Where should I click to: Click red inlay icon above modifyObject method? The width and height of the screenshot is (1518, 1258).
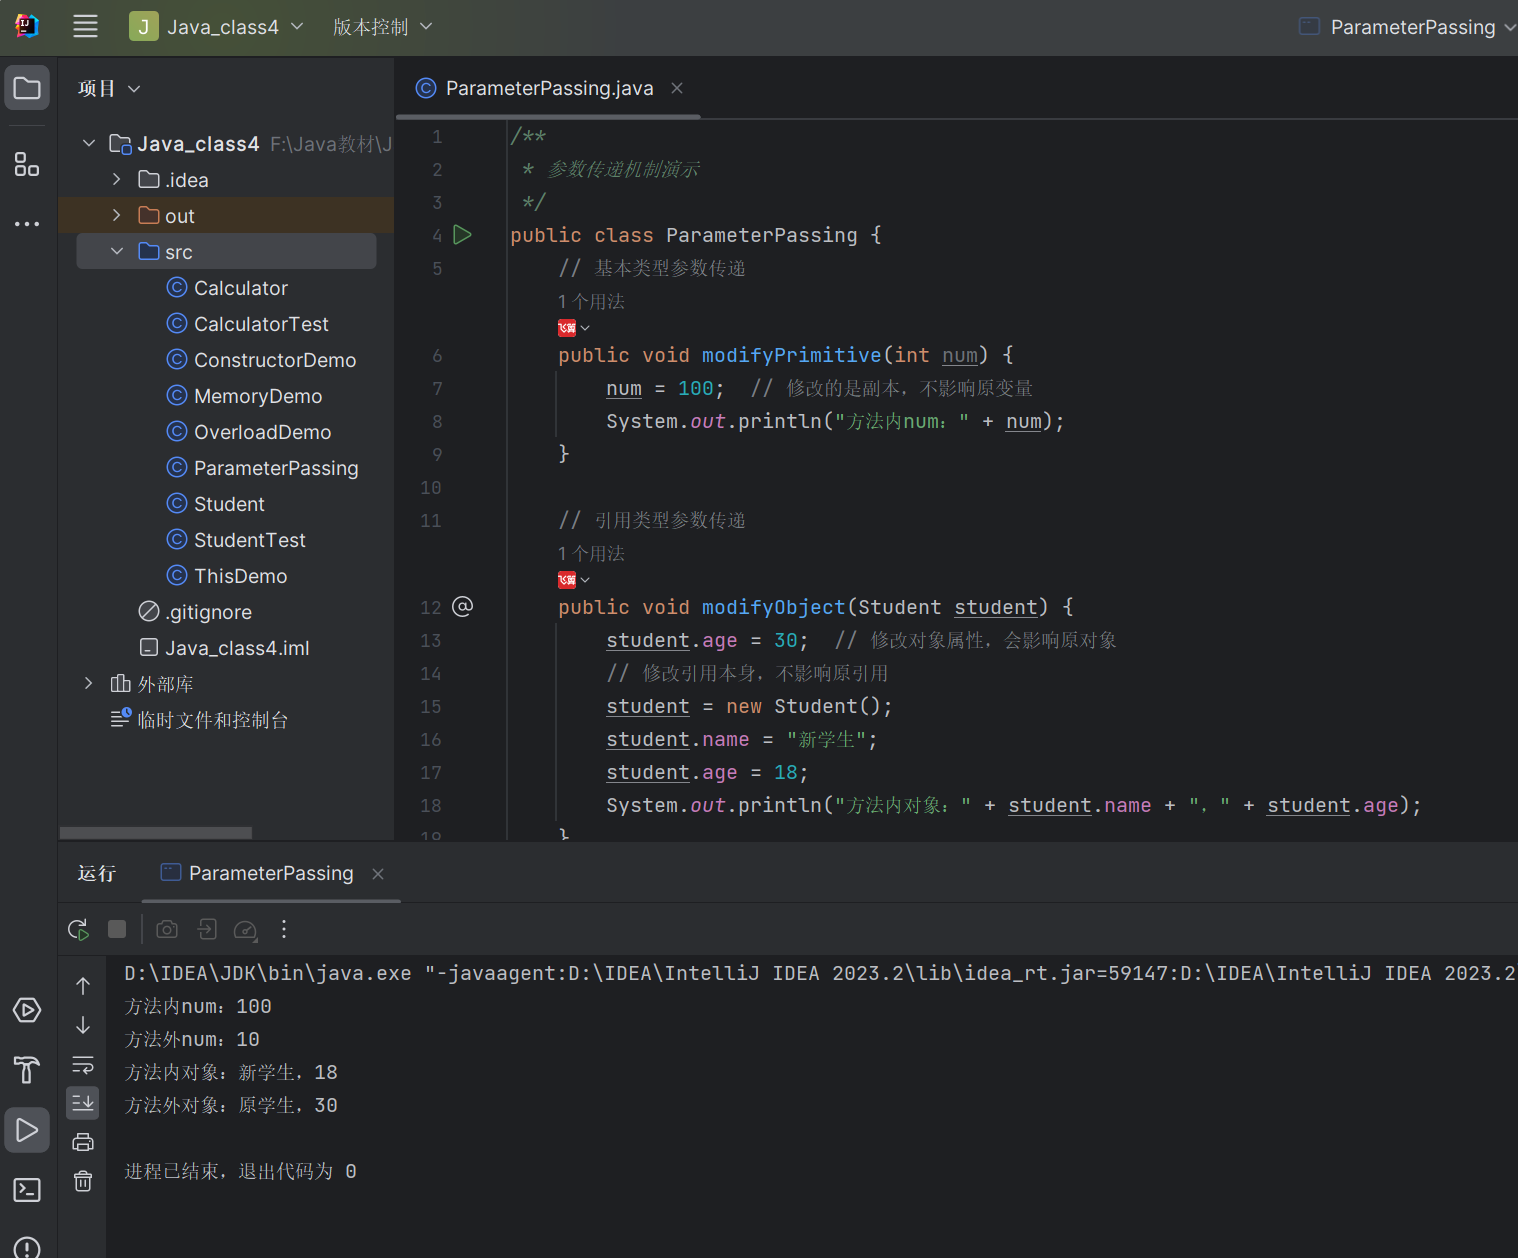pyautogui.click(x=567, y=580)
